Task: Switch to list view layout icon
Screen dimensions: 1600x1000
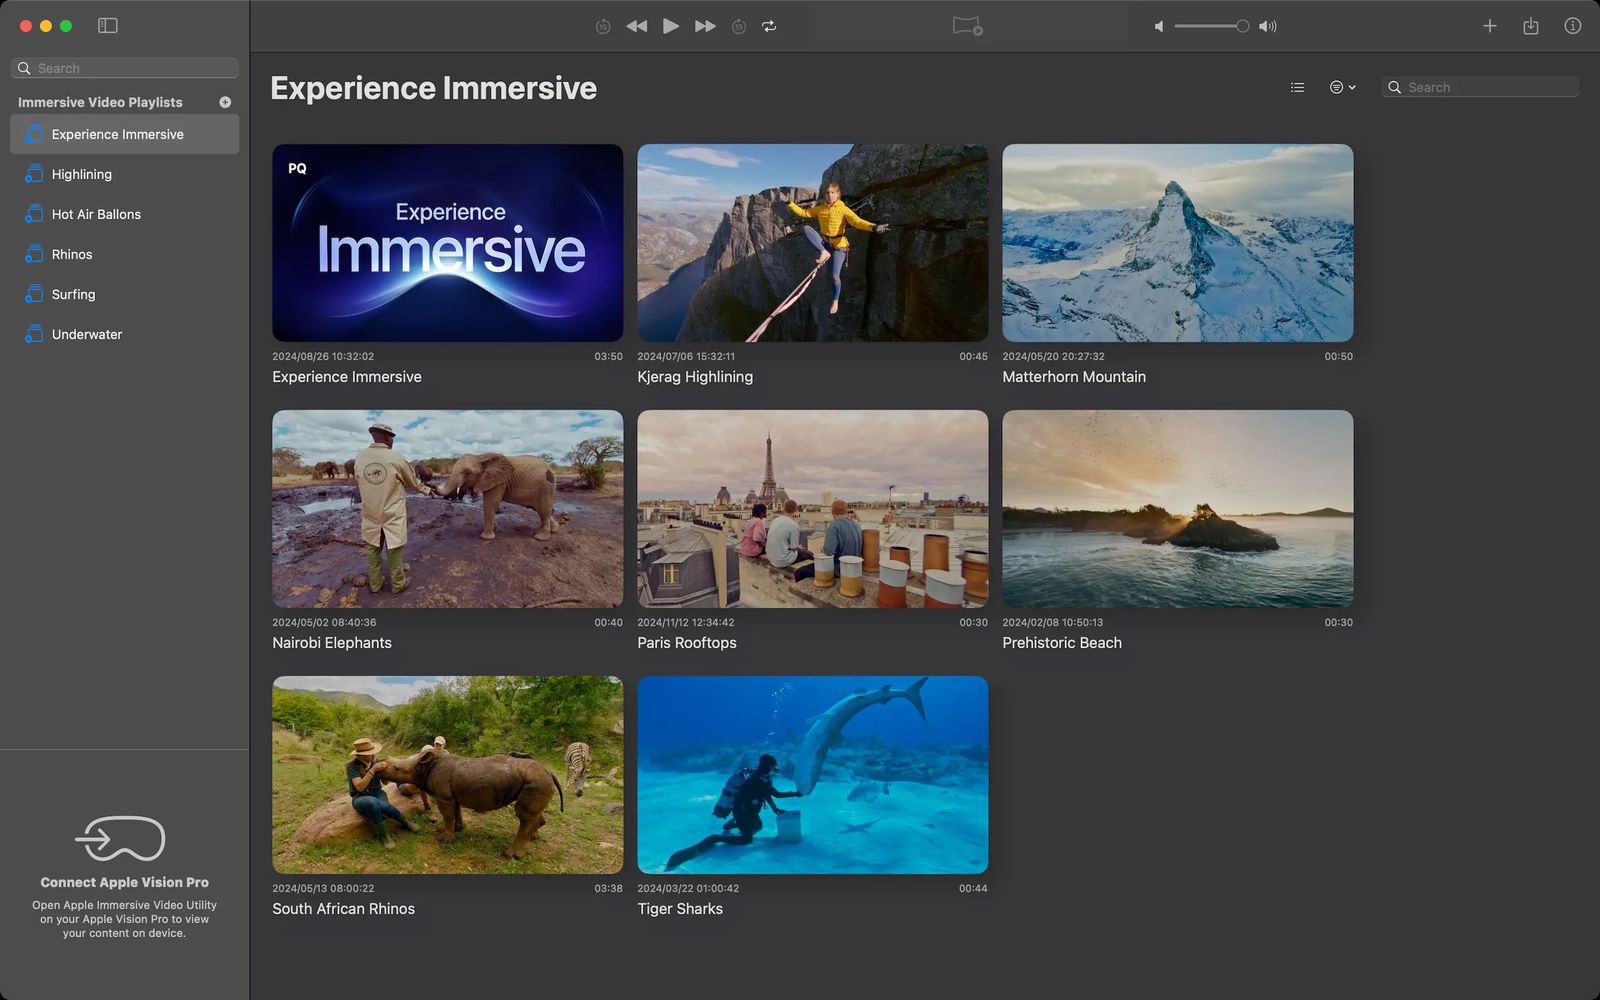Action: click(x=1297, y=87)
